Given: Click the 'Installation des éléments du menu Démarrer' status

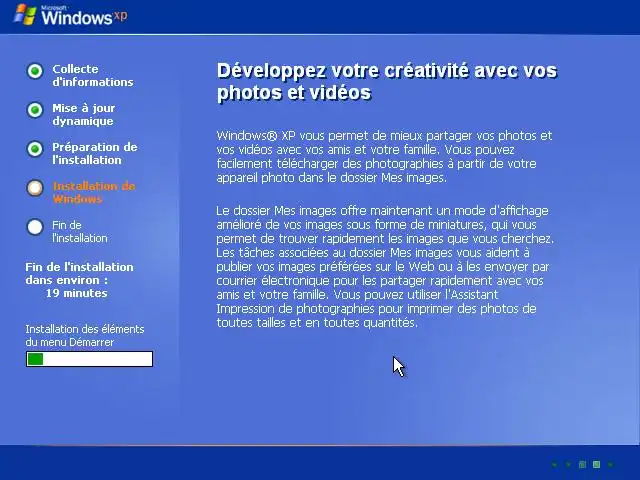Looking at the screenshot, I should [85, 336].
